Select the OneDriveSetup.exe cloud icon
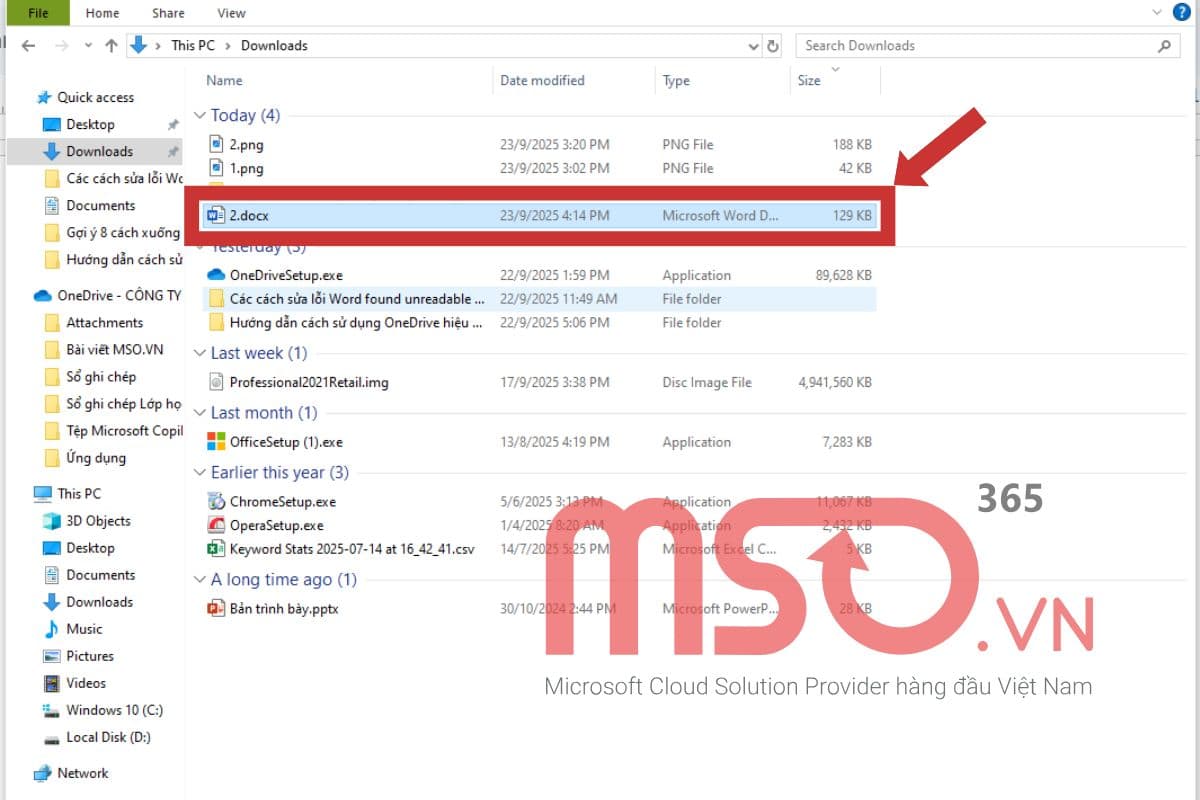Screen dimensions: 1200x800 216,275
